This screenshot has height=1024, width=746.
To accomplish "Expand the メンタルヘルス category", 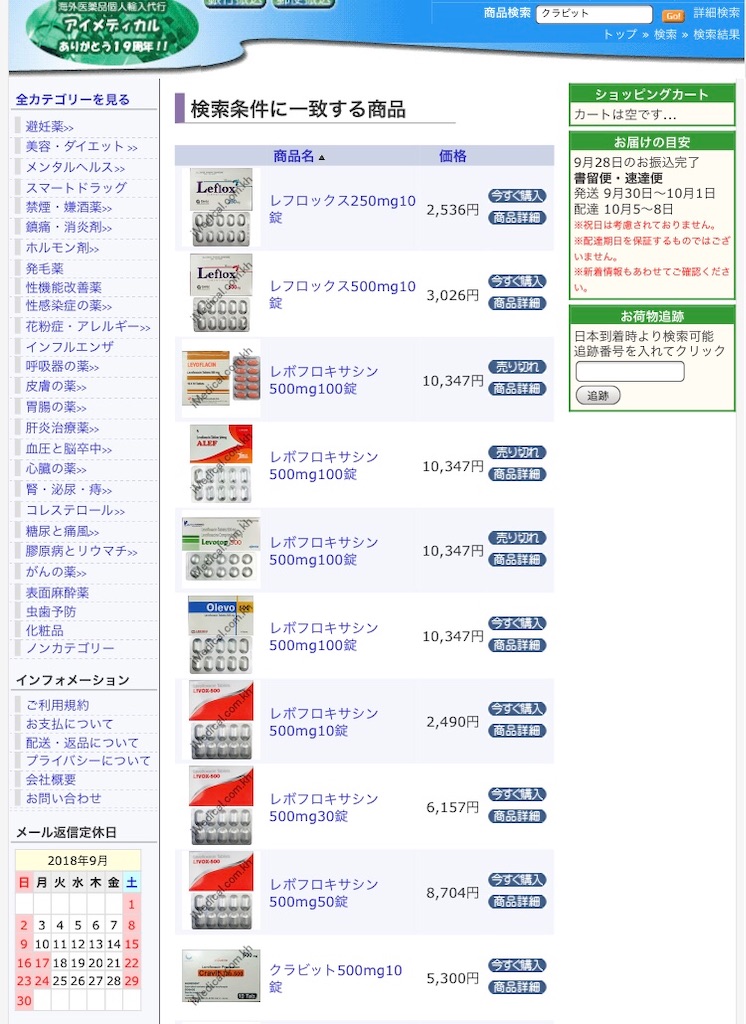I will click(x=74, y=167).
